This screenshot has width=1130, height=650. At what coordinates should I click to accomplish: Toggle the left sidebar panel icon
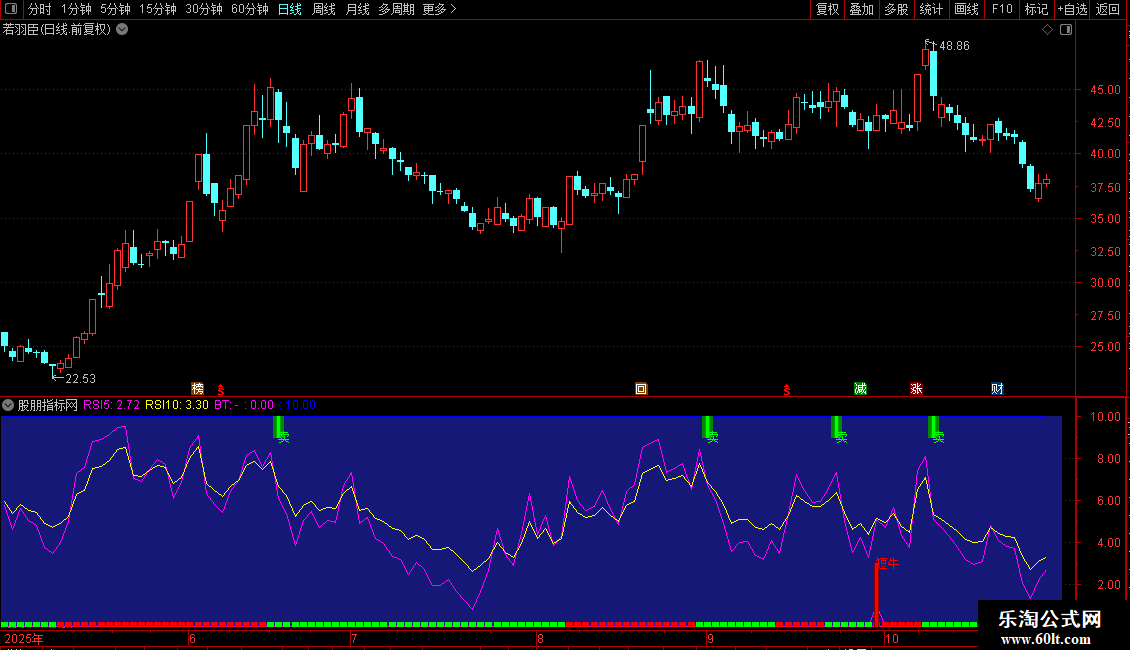click(11, 9)
